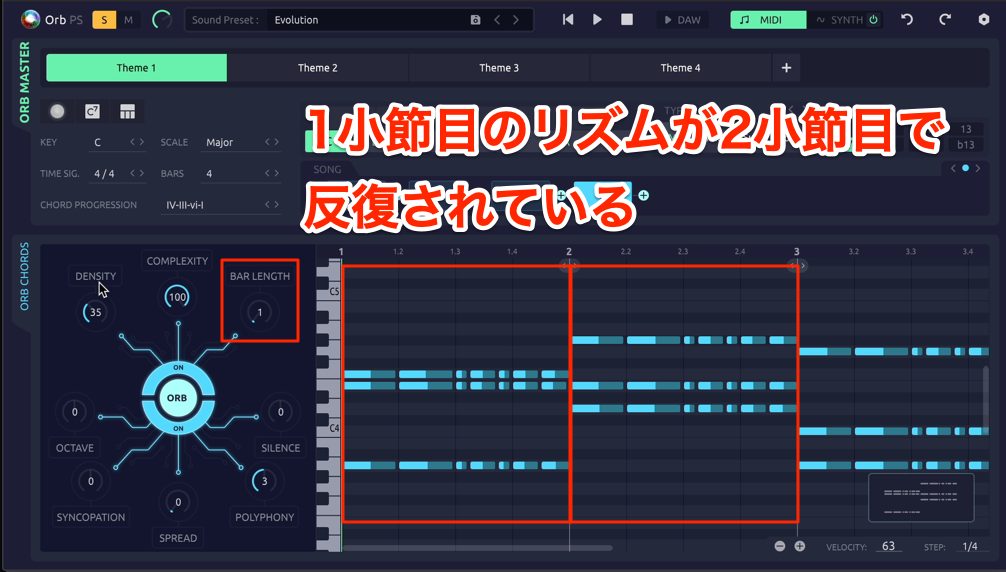Stop playback
Viewport: 1006px width, 572px height.
click(627, 20)
